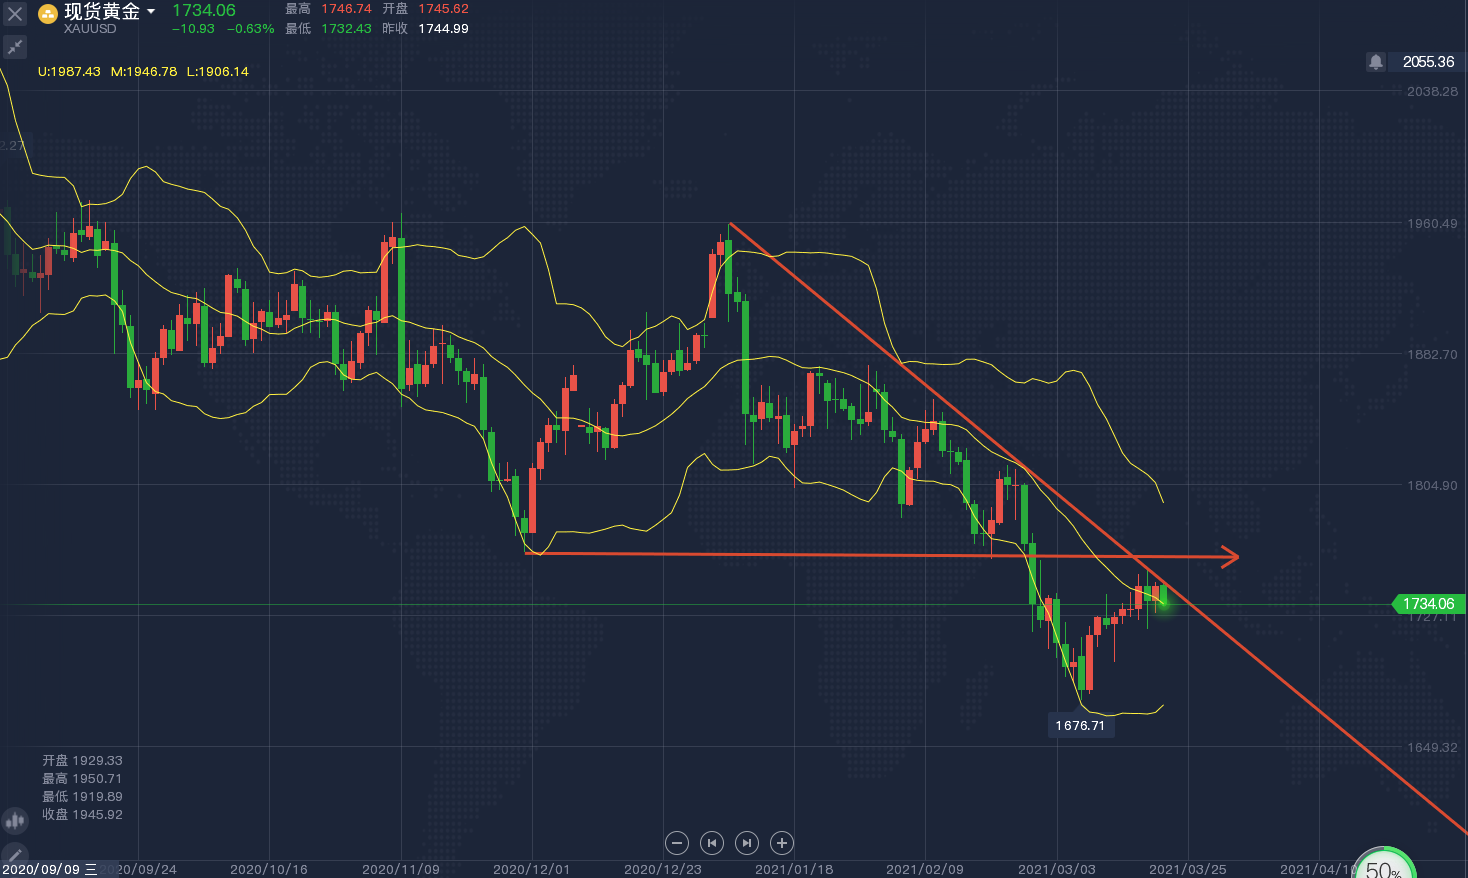Click the collapse fullscreen arrows icon

(x=14, y=47)
